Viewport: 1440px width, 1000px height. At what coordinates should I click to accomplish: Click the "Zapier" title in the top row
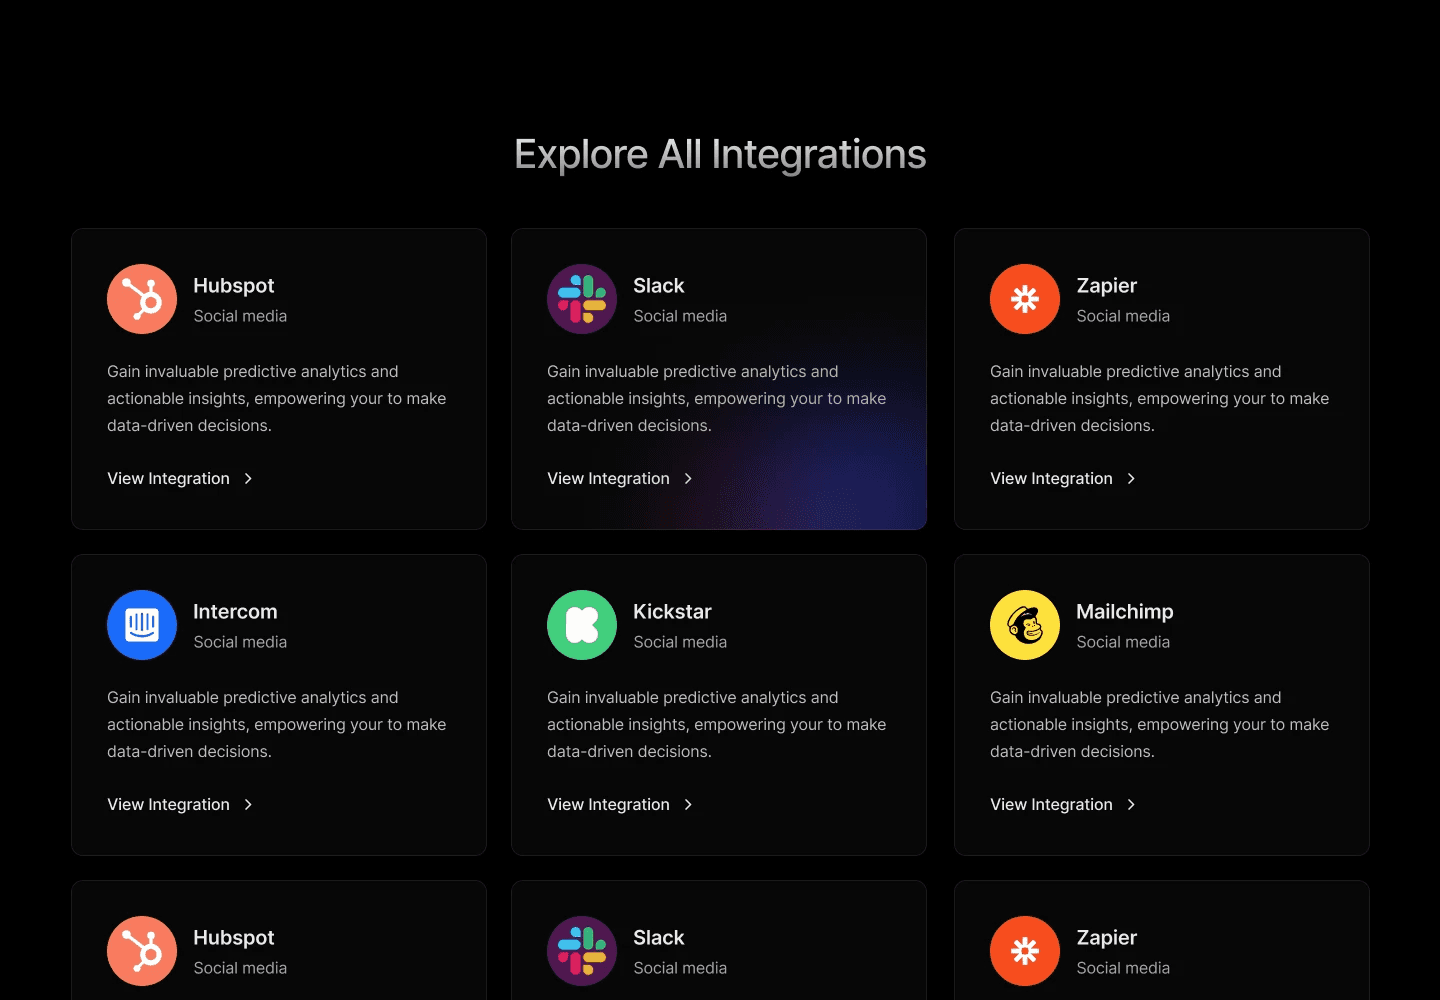point(1107,286)
